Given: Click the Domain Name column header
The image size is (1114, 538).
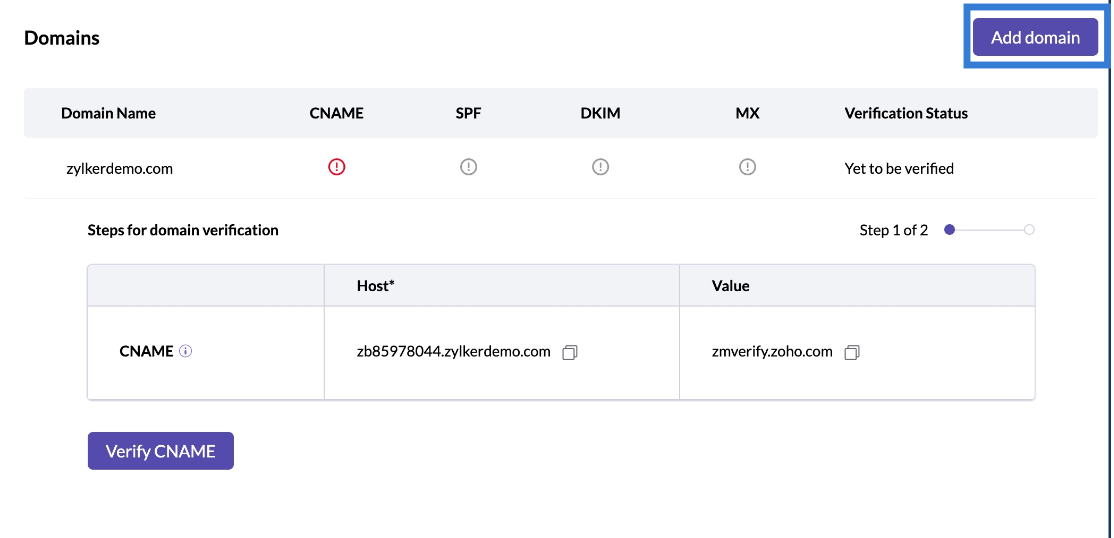Looking at the screenshot, I should [108, 113].
